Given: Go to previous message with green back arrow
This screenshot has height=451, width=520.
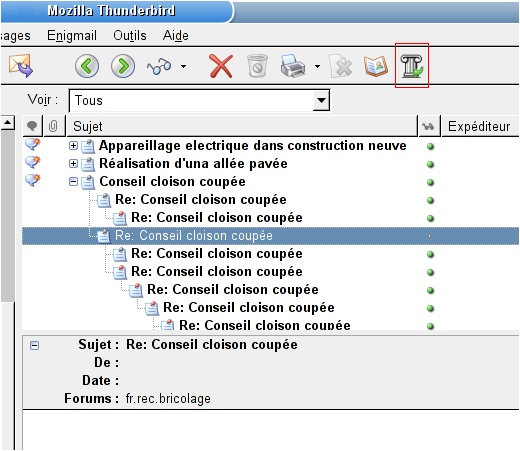Looking at the screenshot, I should (87, 66).
